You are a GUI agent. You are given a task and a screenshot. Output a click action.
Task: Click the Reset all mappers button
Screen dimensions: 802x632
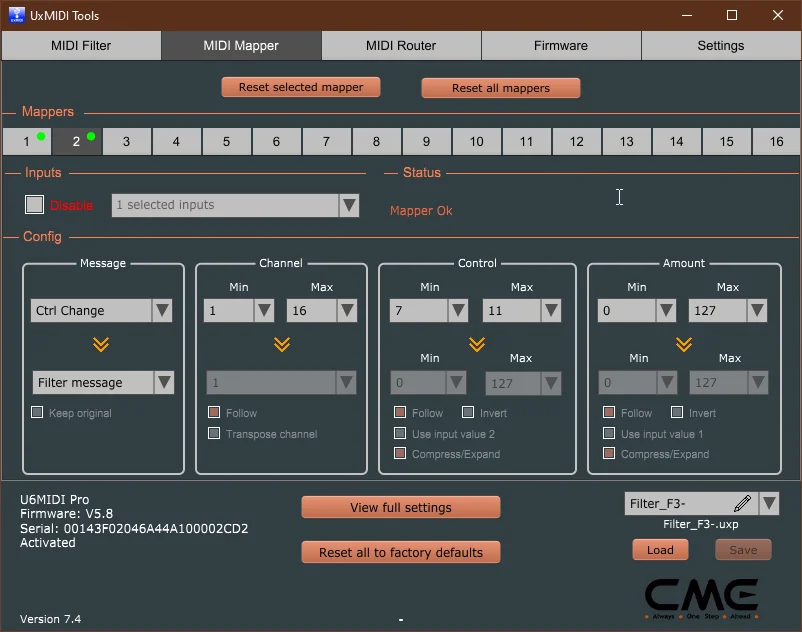click(500, 87)
